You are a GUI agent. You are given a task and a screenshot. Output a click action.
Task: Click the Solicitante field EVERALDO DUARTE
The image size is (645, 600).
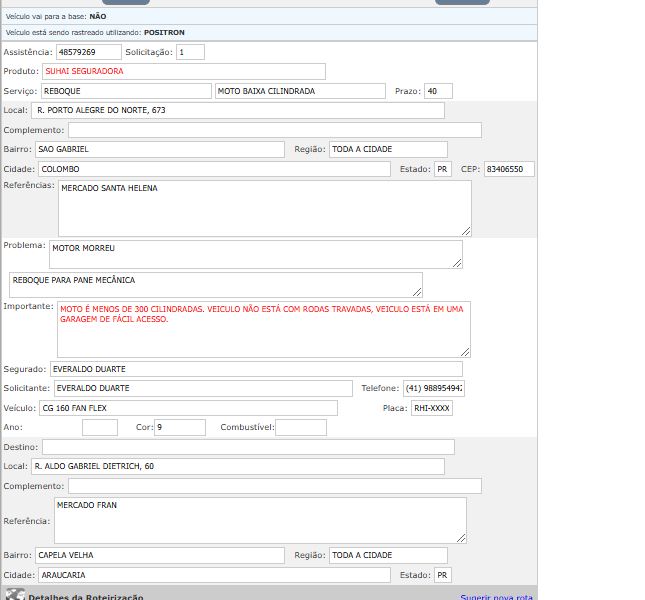click(x=203, y=389)
